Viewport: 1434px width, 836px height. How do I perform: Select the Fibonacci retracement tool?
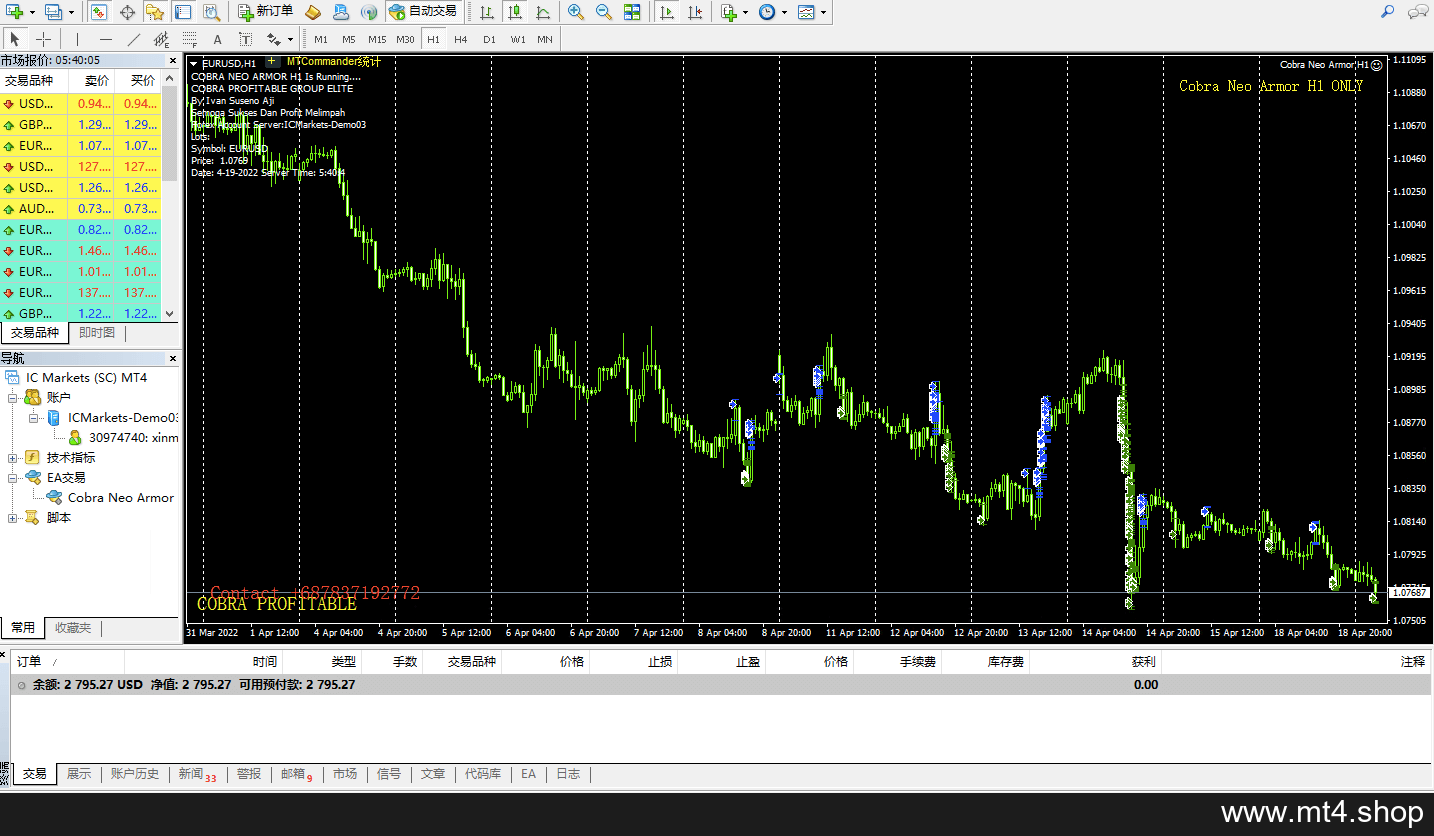(x=189, y=39)
